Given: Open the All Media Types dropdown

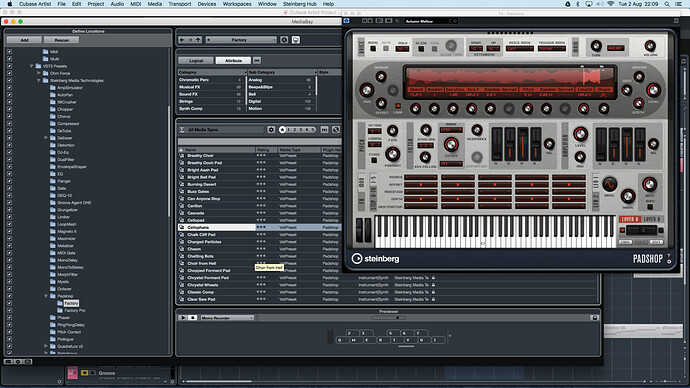Looking at the screenshot, I should click(x=225, y=130).
